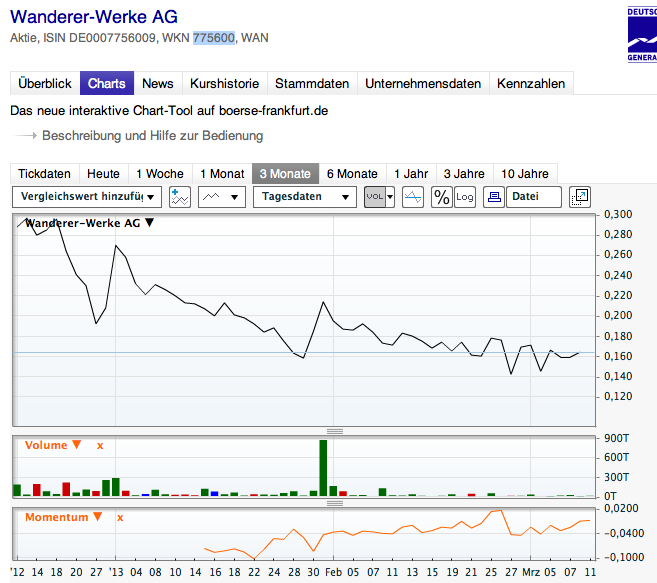Click the print chart icon
657x583 pixels.
pyautogui.click(x=493, y=197)
